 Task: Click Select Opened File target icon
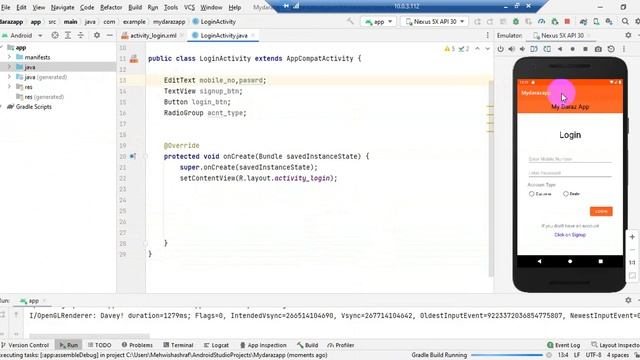tap(55, 36)
